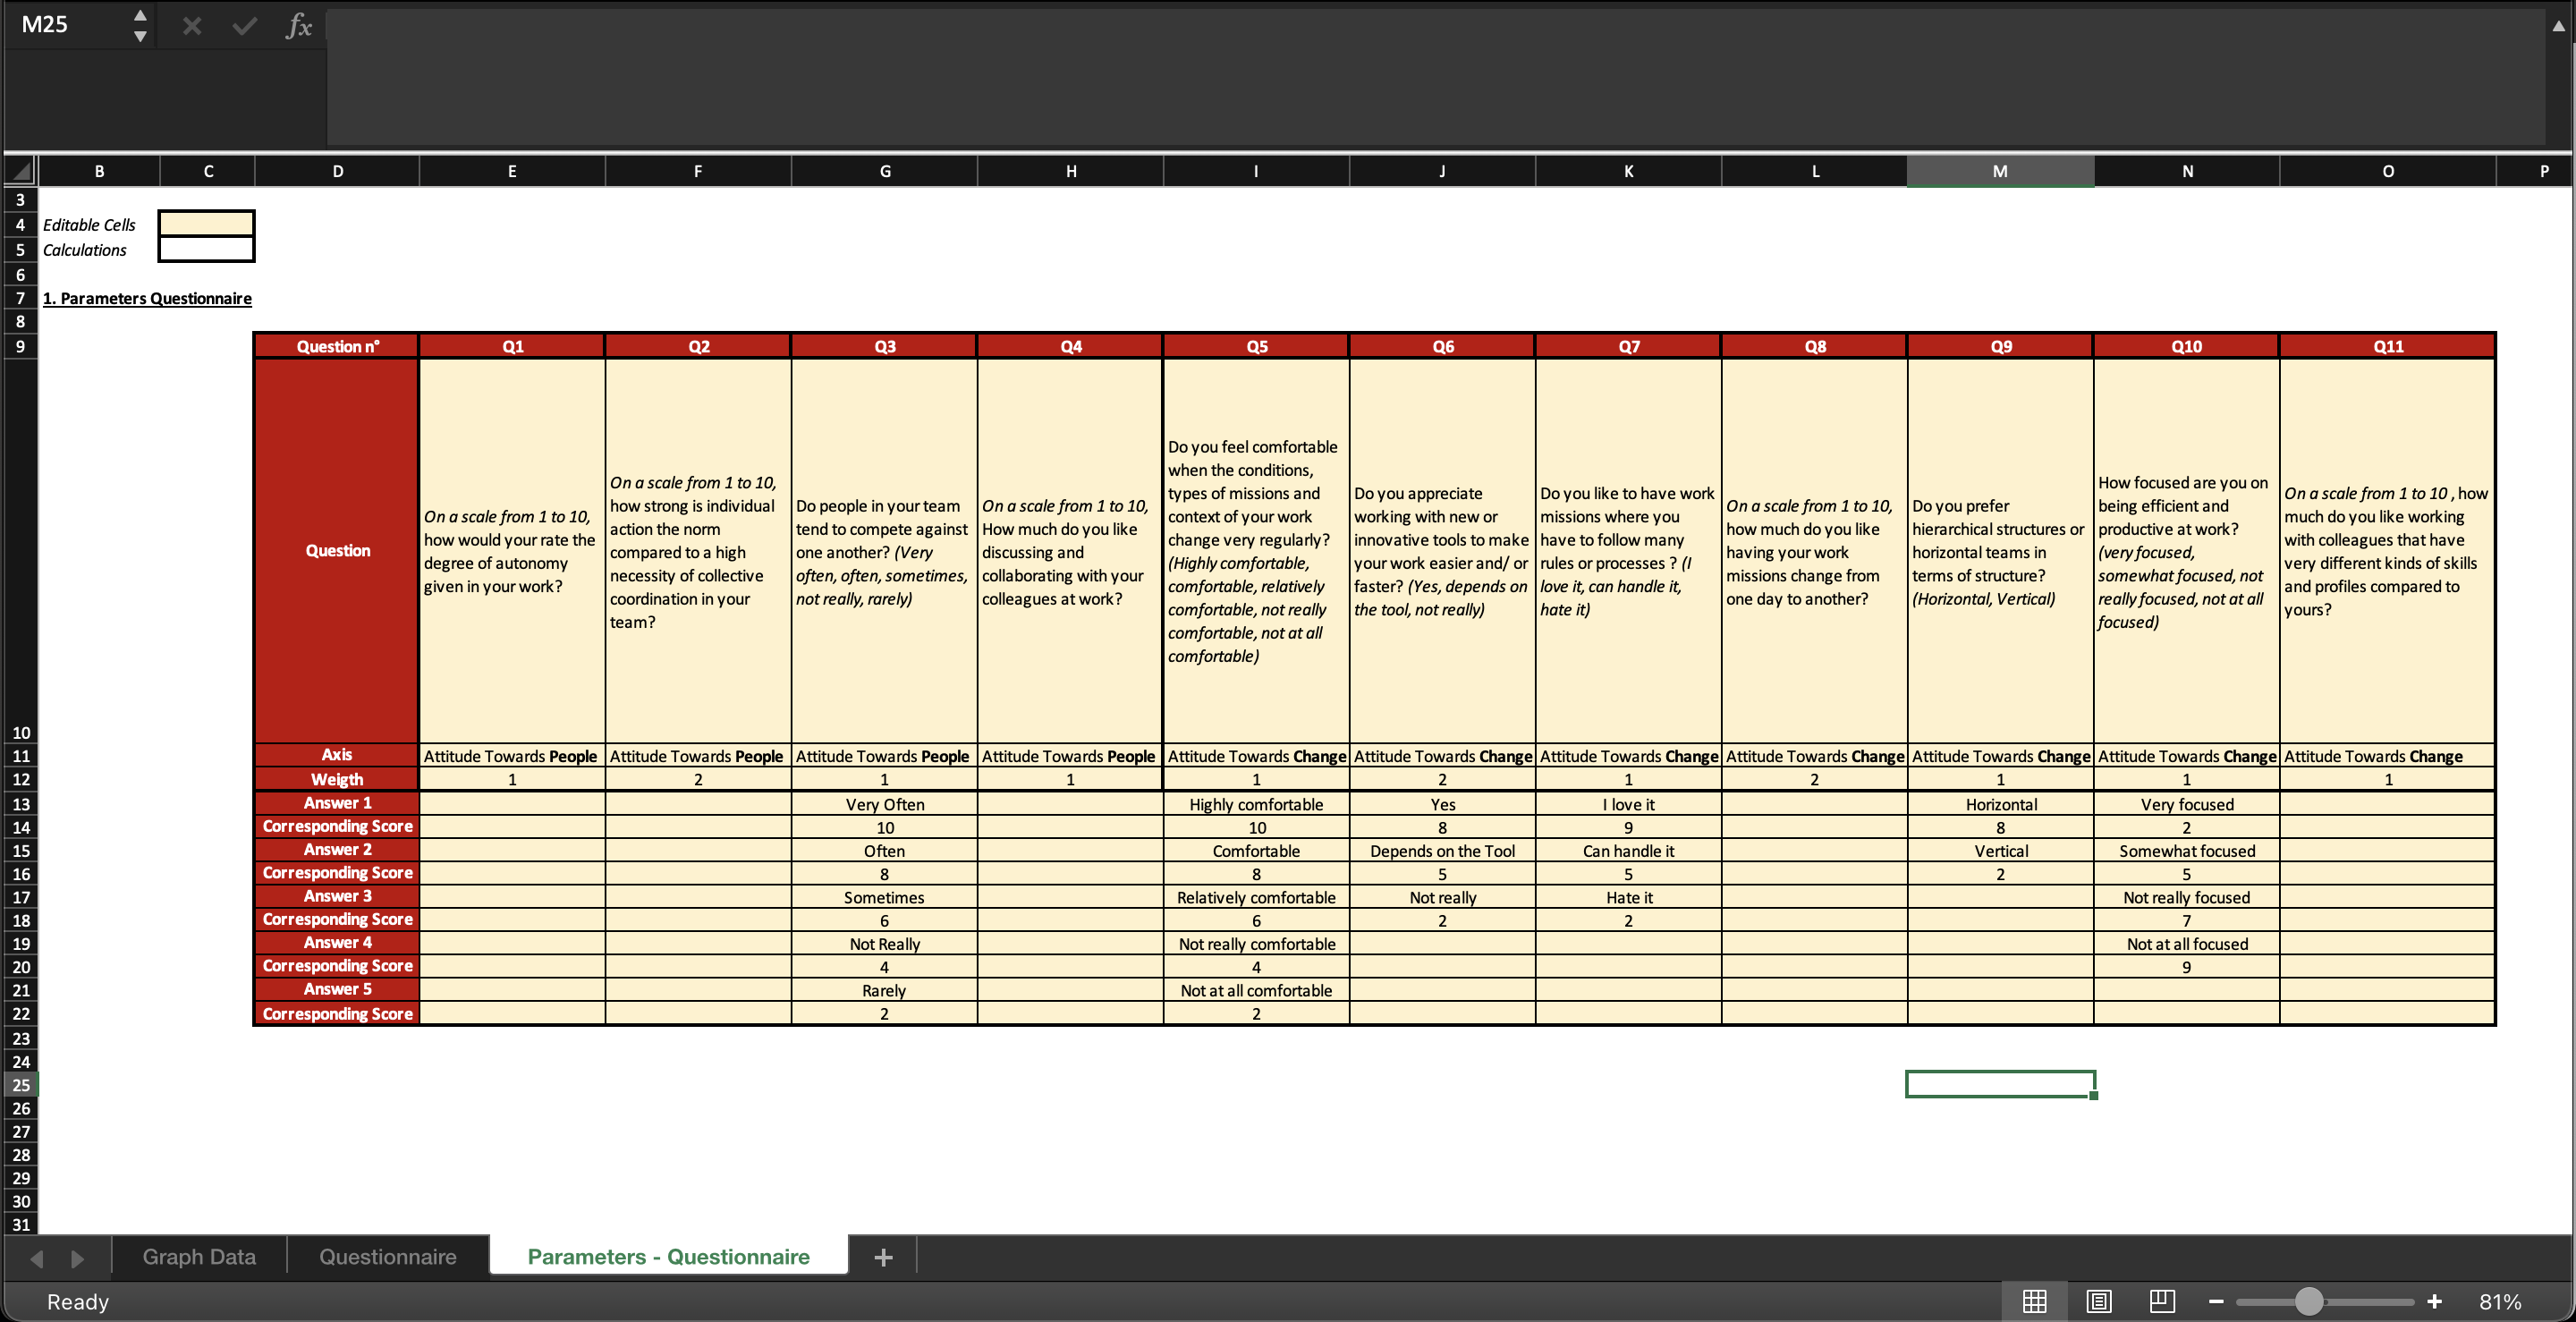Click the Question n° header cell
Viewport: 2576px width, 1322px height.
[338, 346]
